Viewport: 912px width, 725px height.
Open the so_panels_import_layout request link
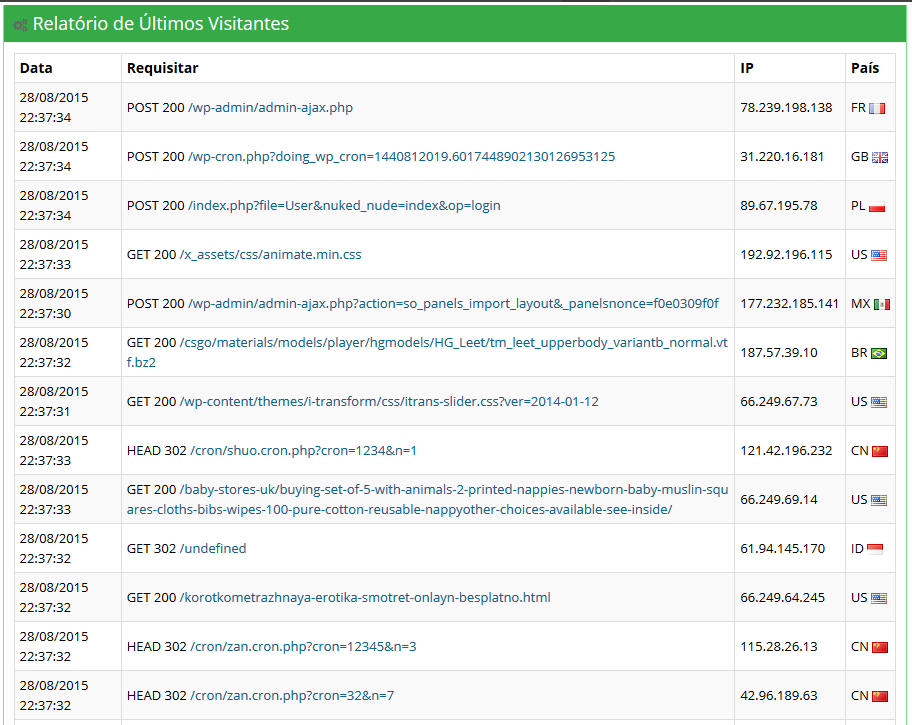point(453,303)
